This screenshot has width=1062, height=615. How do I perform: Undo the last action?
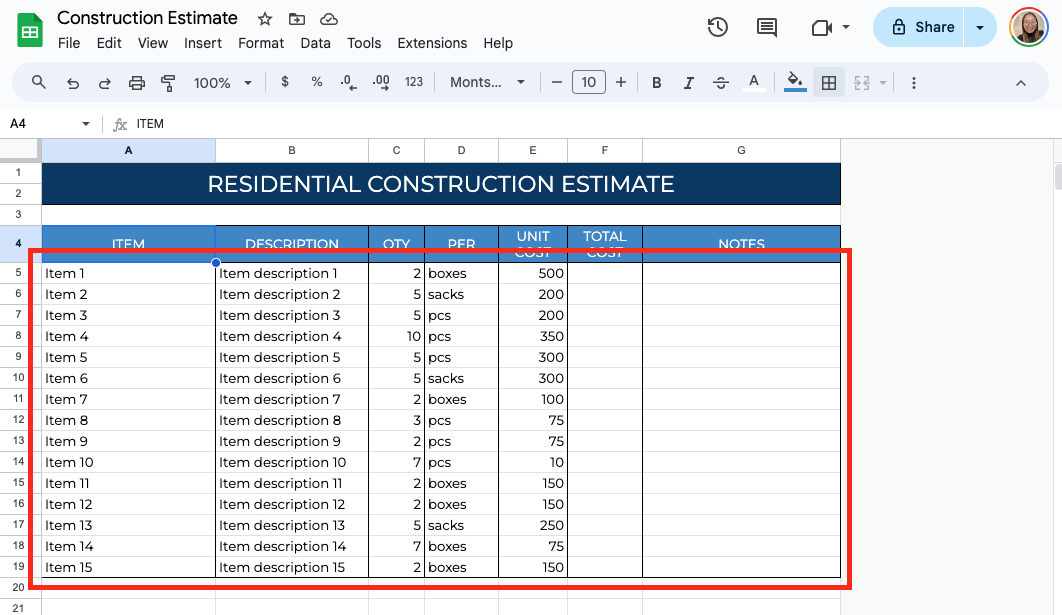click(x=73, y=83)
